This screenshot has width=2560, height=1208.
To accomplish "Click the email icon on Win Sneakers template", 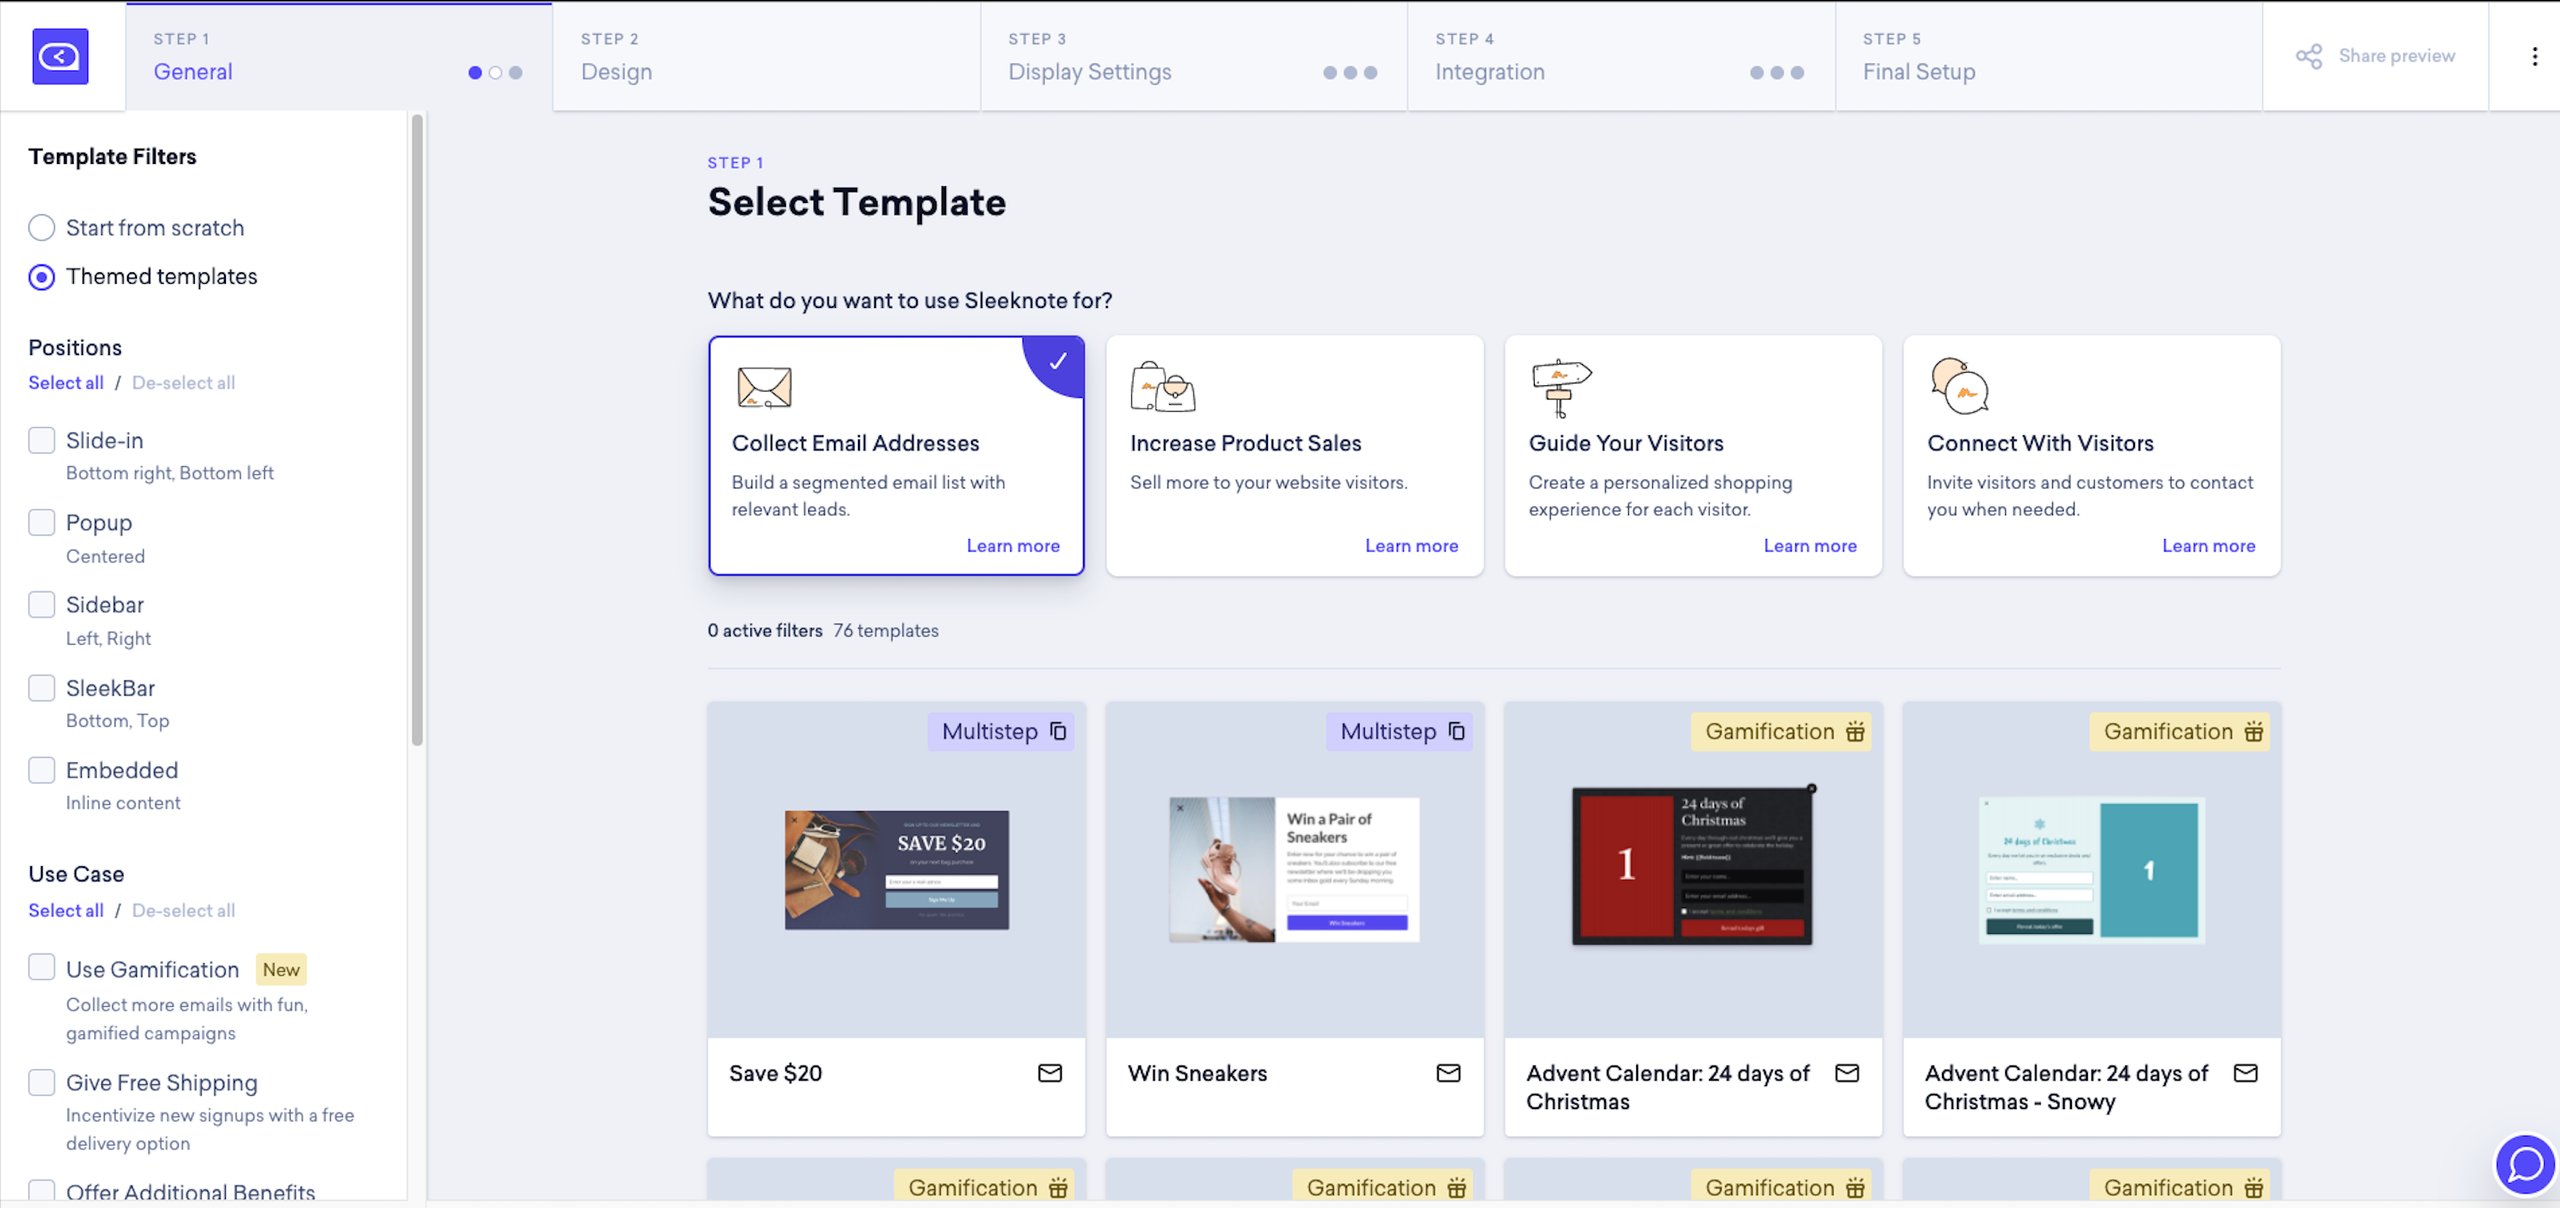I will click(1447, 1074).
